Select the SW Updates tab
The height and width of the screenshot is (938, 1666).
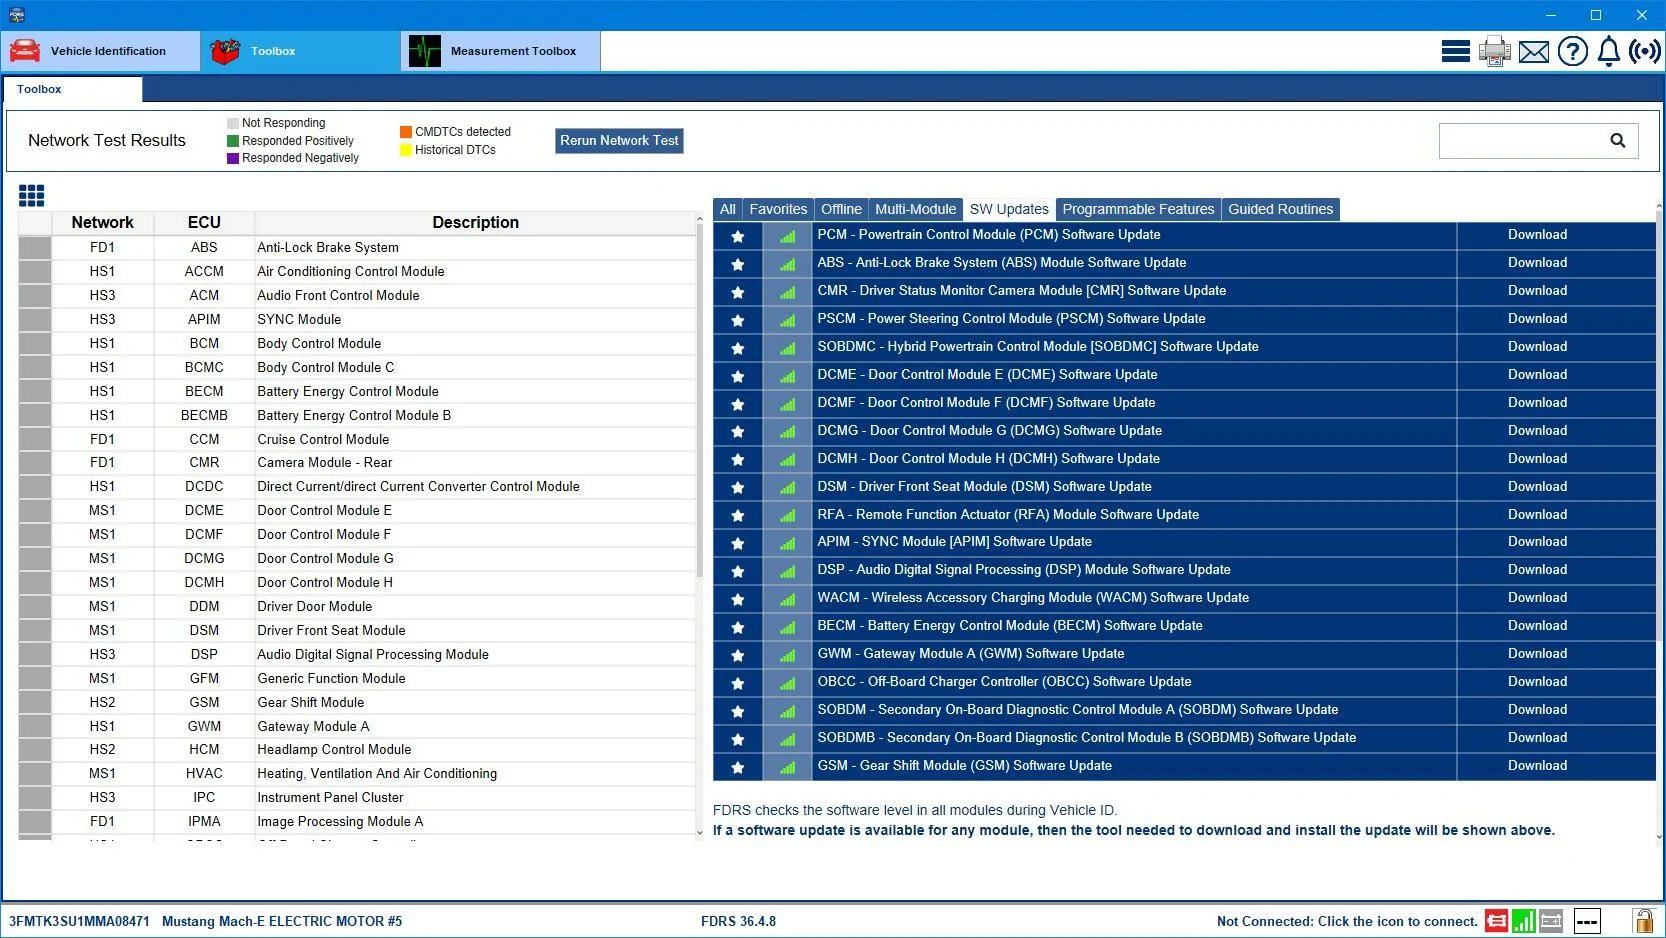tap(1009, 209)
